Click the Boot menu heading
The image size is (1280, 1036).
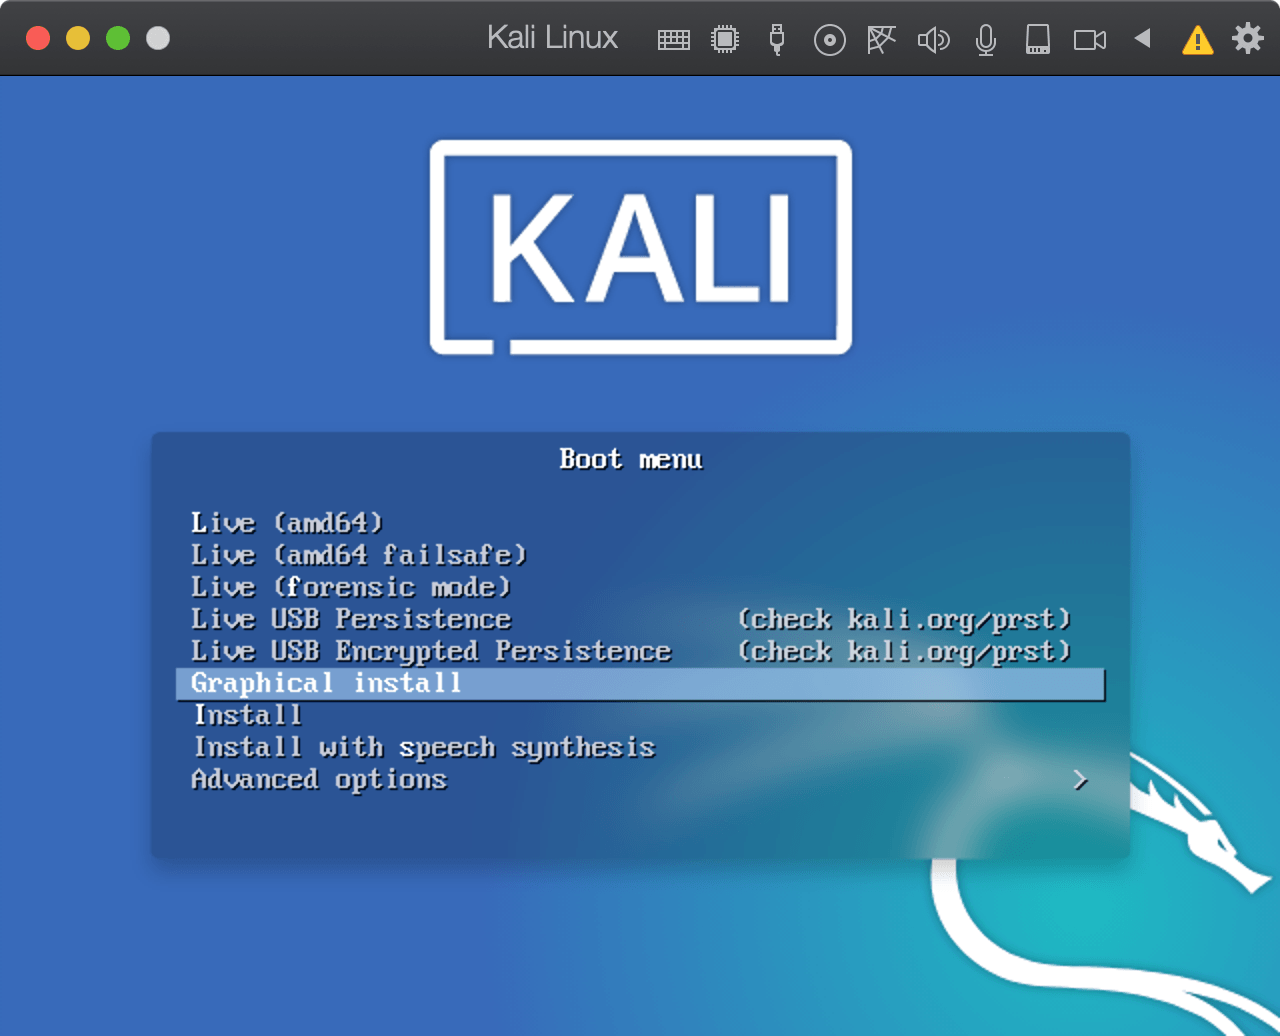631,459
